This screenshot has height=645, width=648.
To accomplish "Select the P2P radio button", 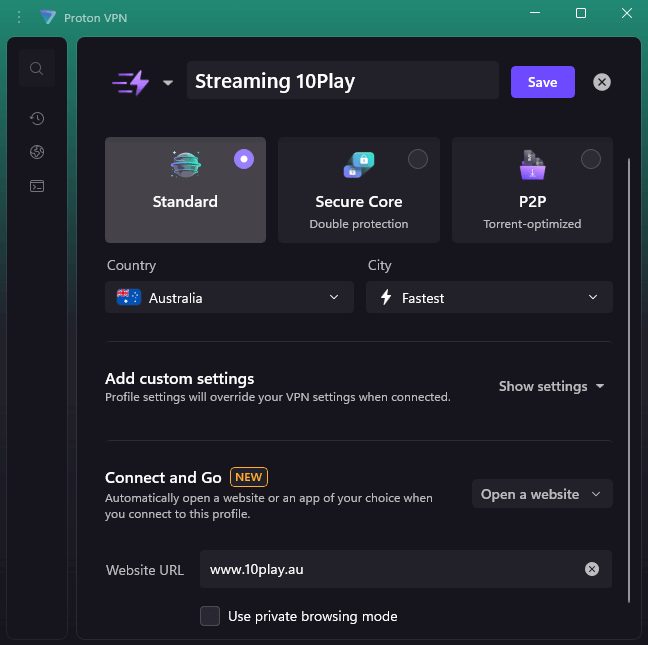I will click(591, 159).
